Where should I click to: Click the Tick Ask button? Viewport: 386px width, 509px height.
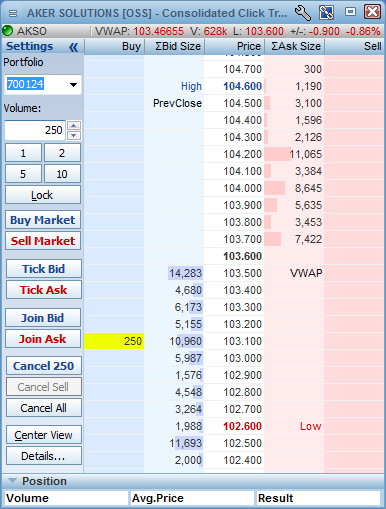44,290
